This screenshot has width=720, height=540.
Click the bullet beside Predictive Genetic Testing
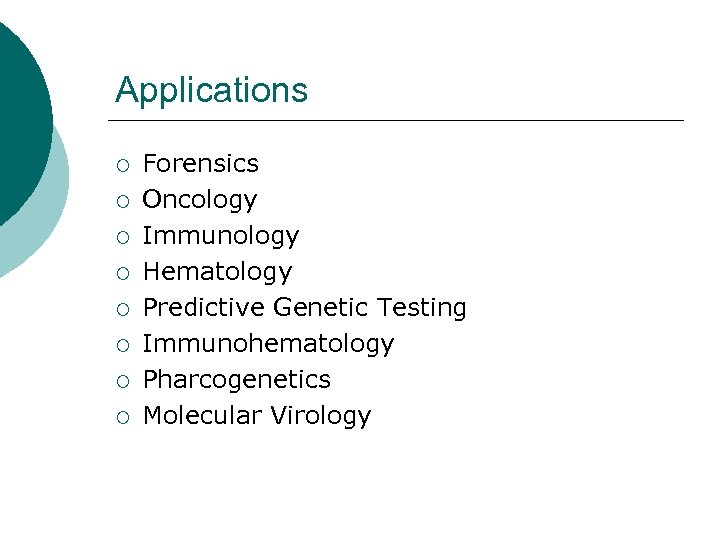(x=122, y=308)
